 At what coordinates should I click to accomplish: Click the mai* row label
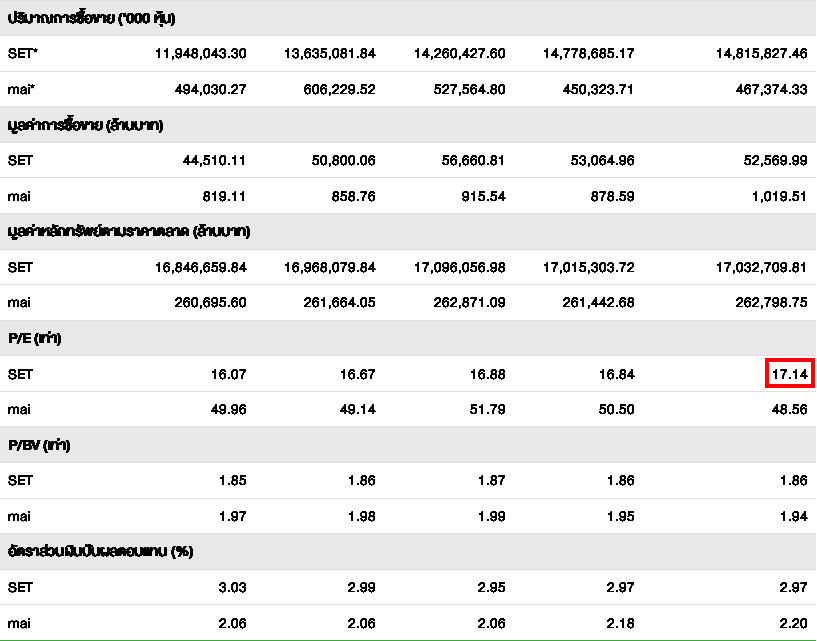coord(23,89)
